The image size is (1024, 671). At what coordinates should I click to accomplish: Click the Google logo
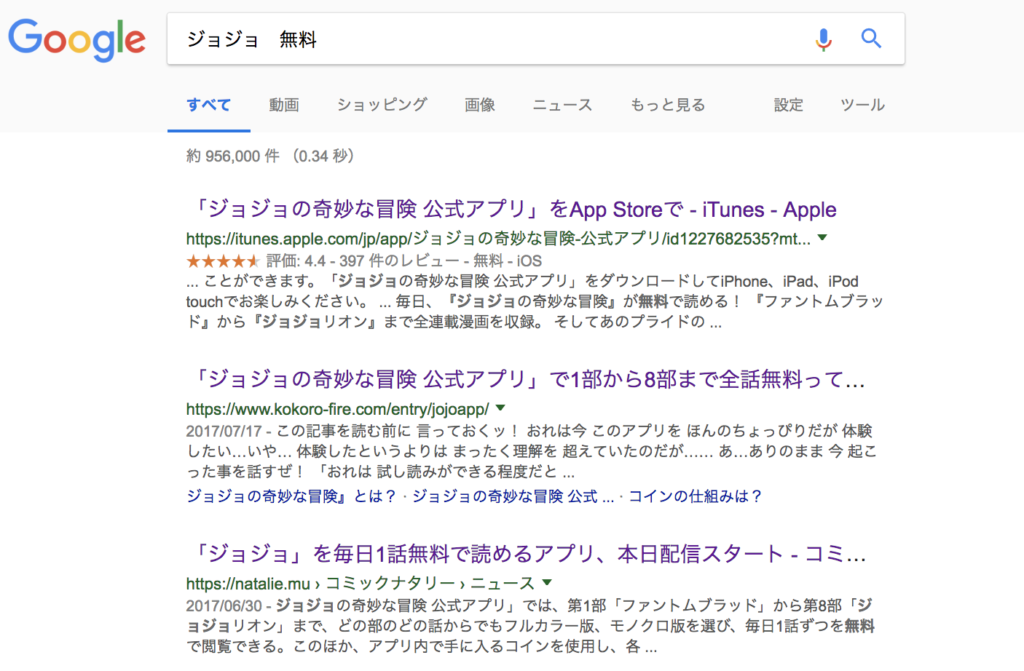(x=77, y=39)
